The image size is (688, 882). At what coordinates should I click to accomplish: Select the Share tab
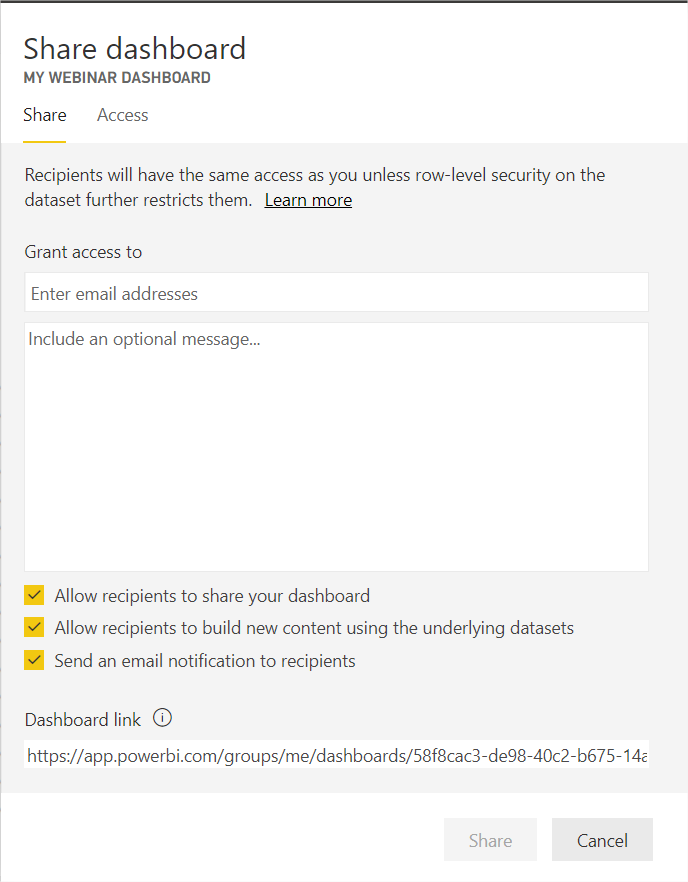pos(44,115)
